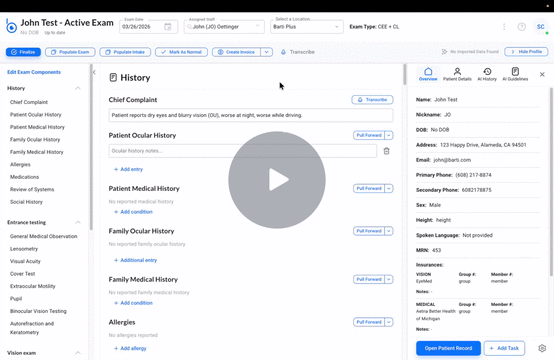Open the SC user avatar menu
This screenshot has height=360, width=554.
pyautogui.click(x=541, y=27)
